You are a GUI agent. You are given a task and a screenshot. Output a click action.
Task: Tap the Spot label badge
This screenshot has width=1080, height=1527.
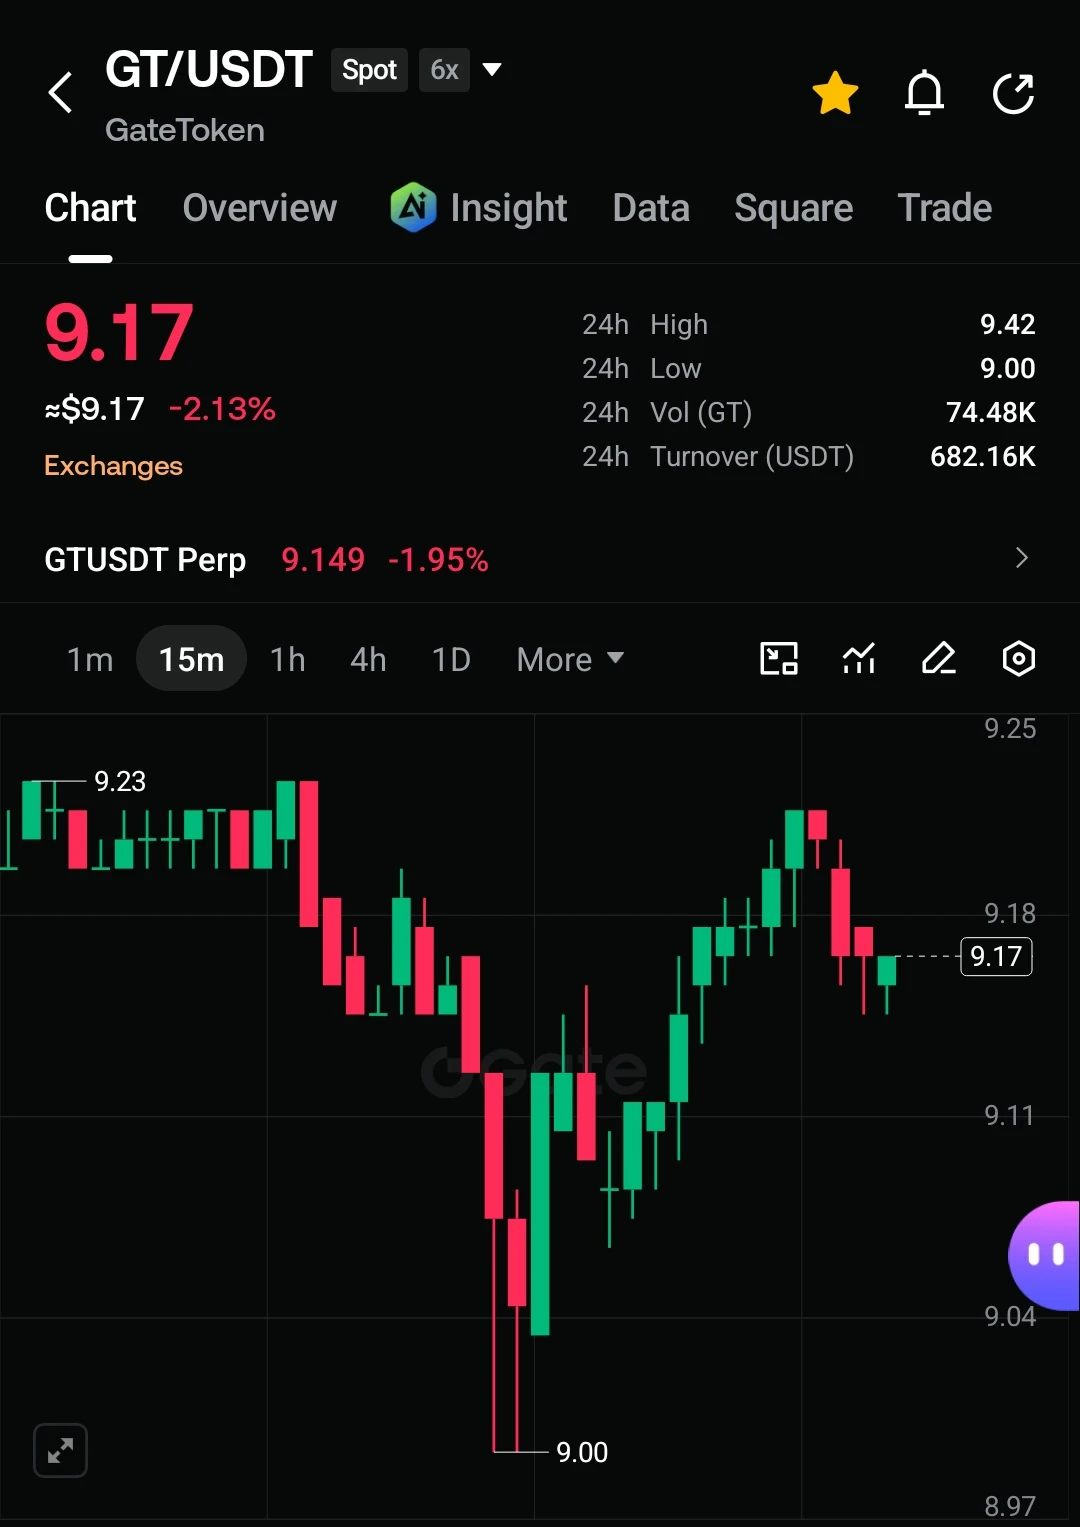[369, 70]
